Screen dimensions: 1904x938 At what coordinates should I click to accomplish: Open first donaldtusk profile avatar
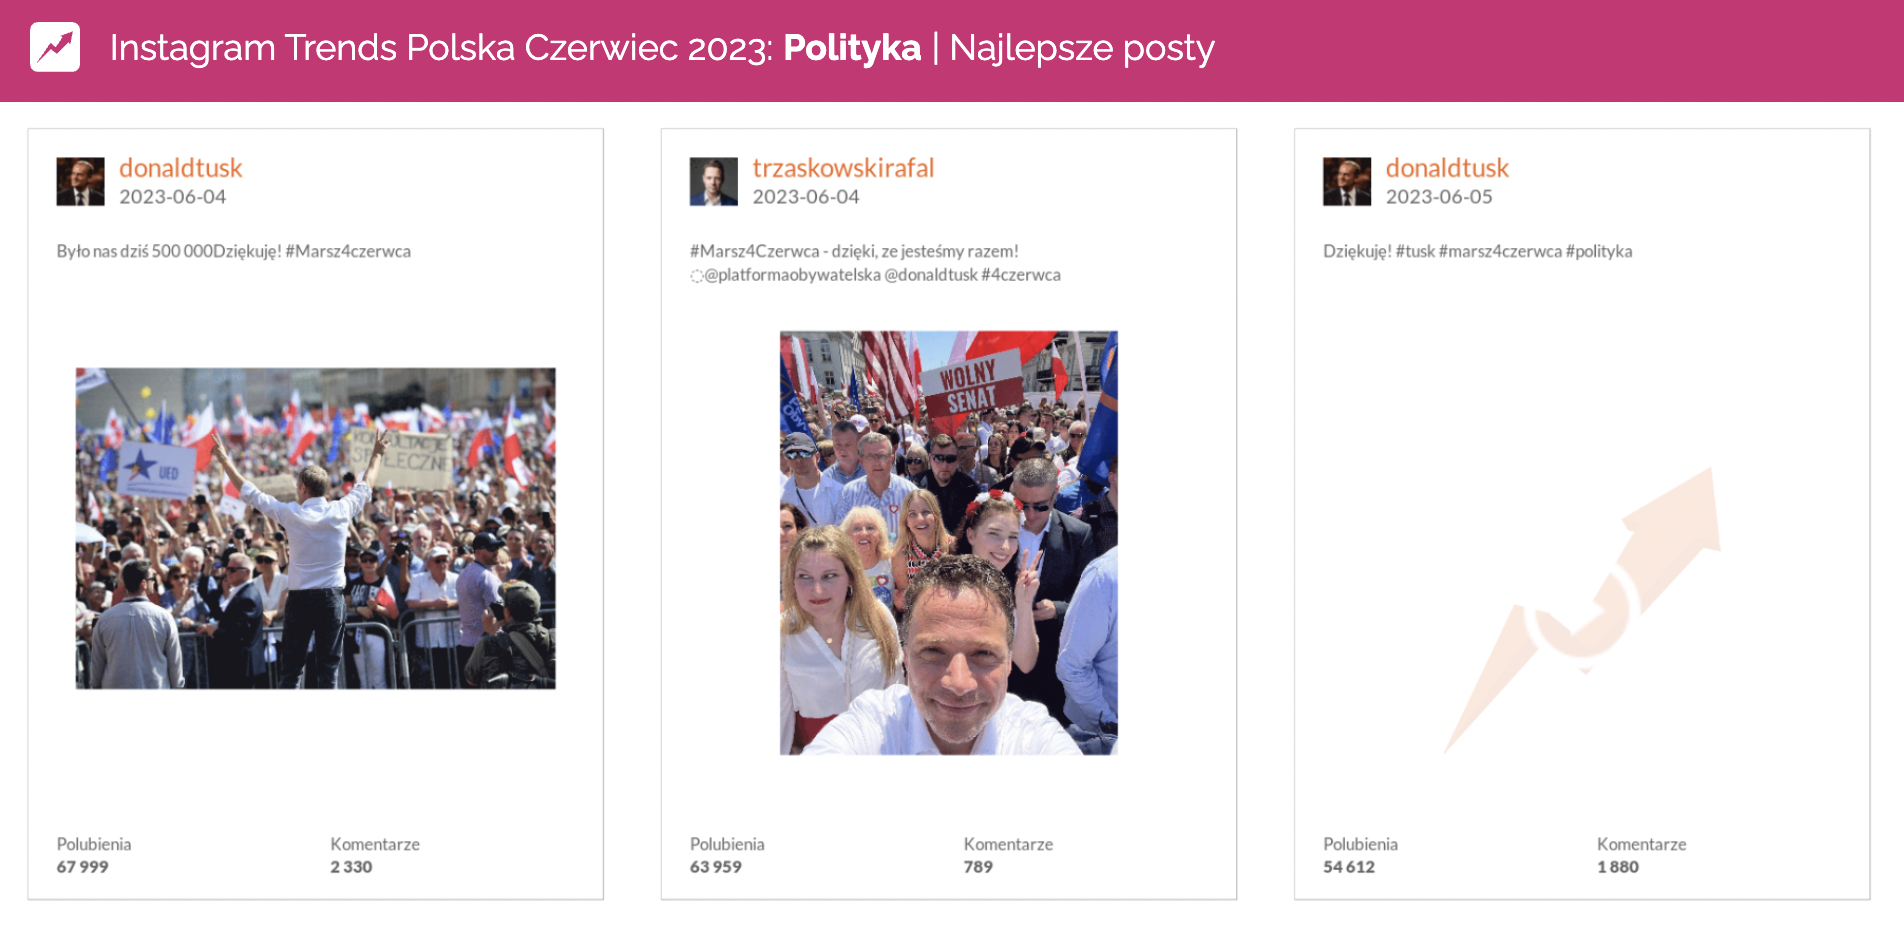pos(80,181)
